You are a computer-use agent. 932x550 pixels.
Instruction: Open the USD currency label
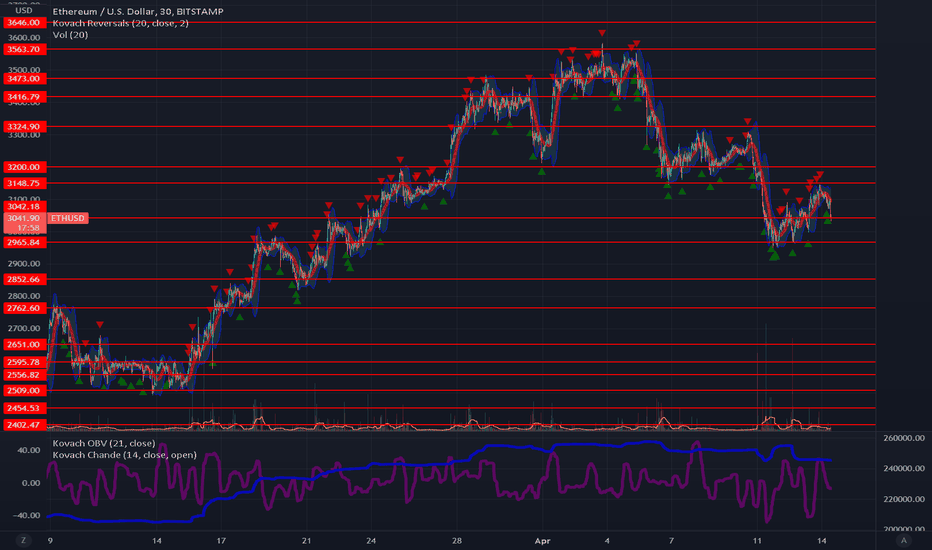tap(24, 11)
